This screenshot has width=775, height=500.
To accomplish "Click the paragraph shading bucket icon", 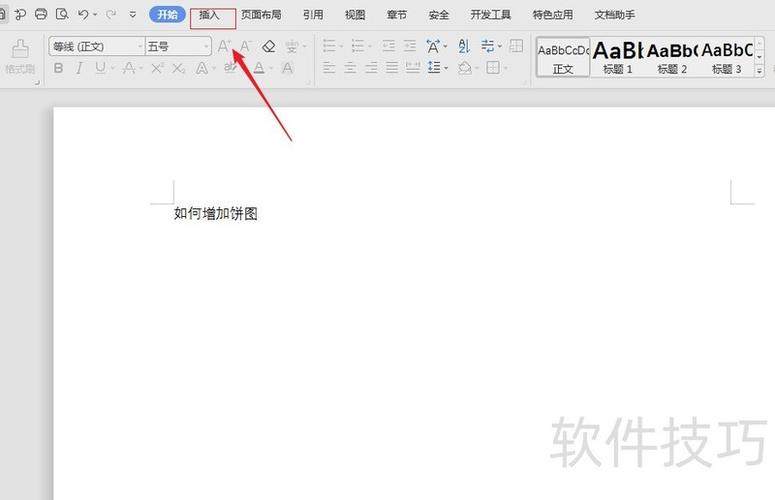I will click(x=465, y=68).
